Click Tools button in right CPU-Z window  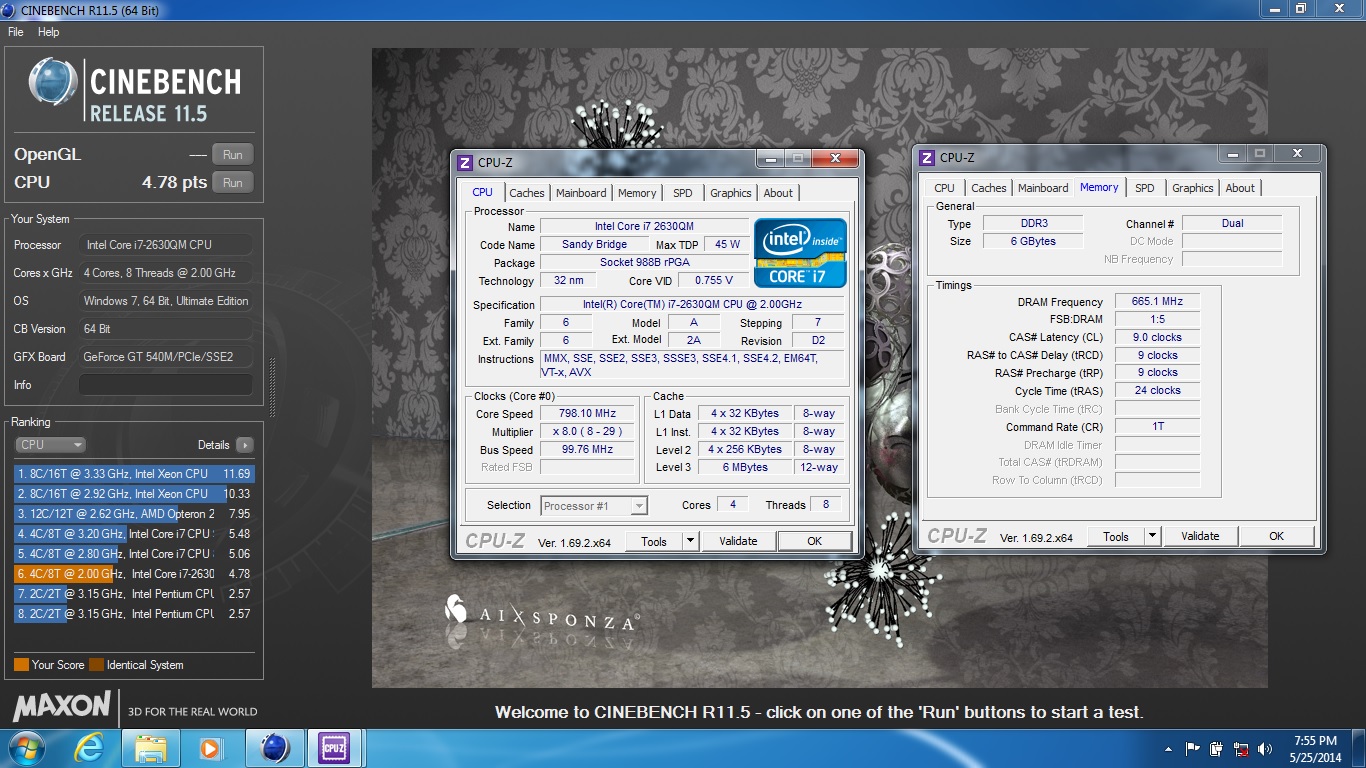[1116, 536]
